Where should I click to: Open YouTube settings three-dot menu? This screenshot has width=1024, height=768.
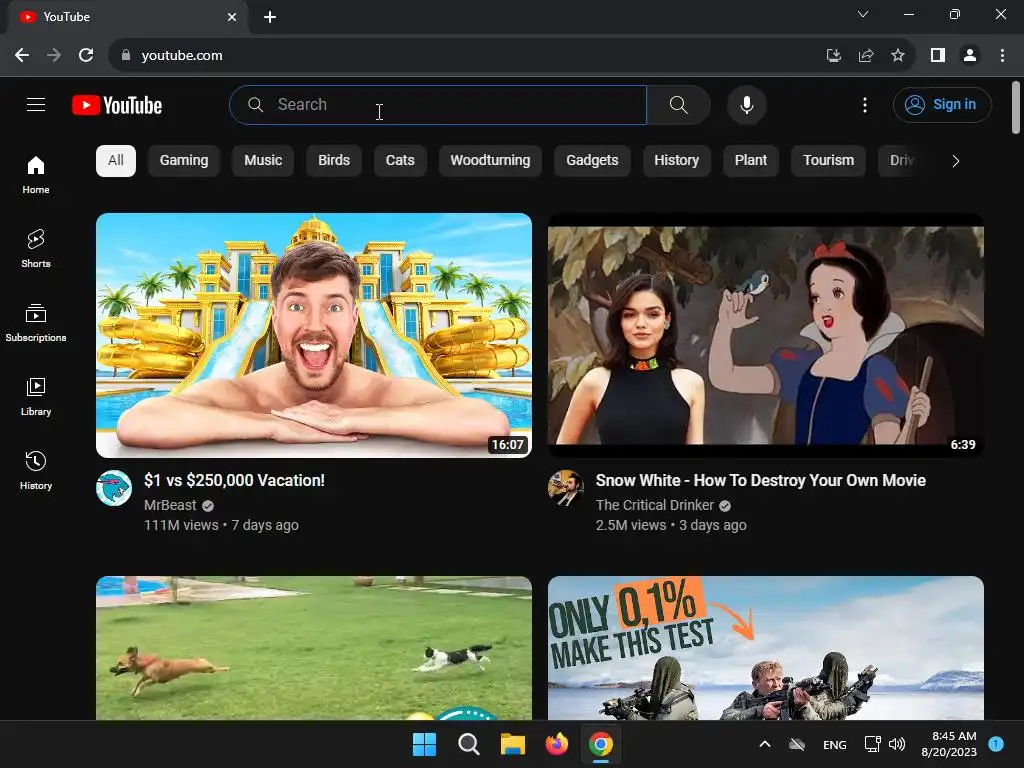(865, 104)
